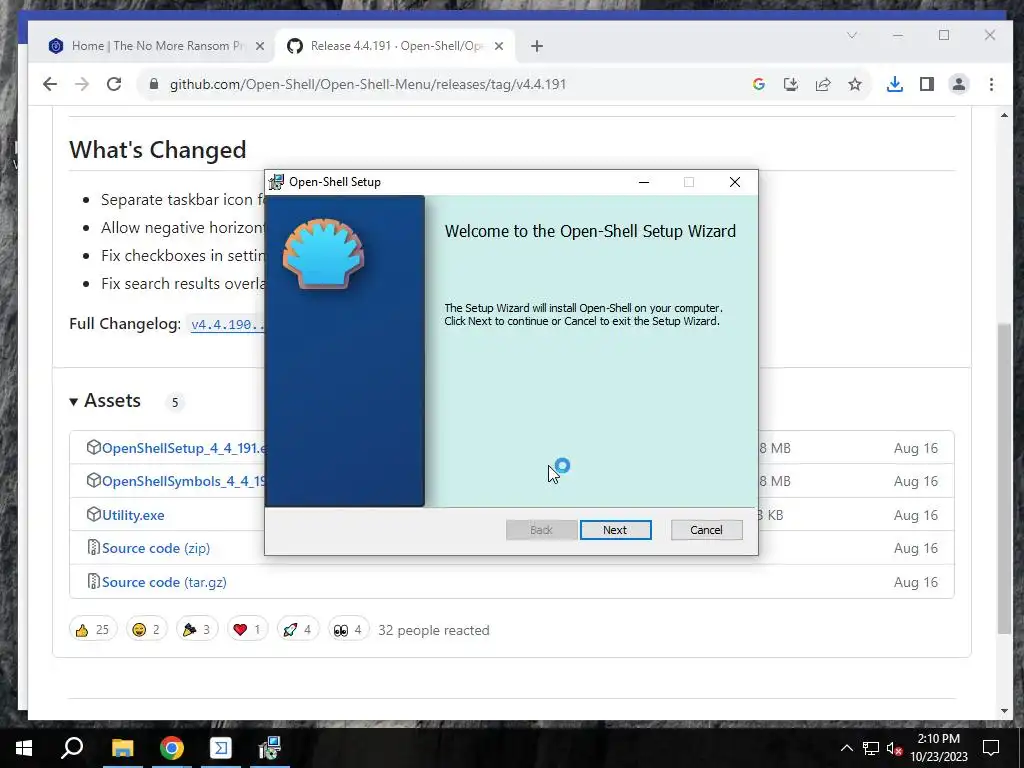Click the zip file icon beside Source code (zip)
The height and width of the screenshot is (768, 1024).
click(x=93, y=547)
